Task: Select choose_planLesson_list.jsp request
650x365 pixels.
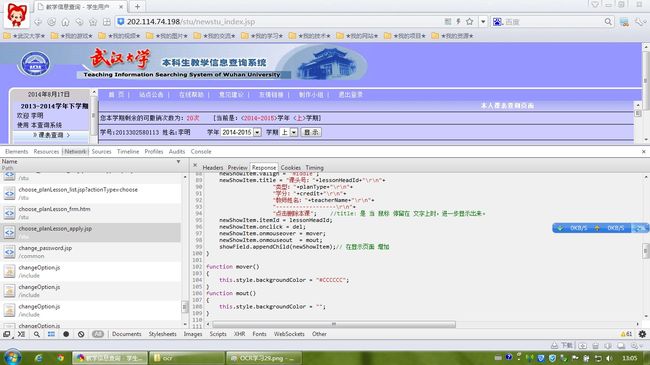Action: (90, 193)
